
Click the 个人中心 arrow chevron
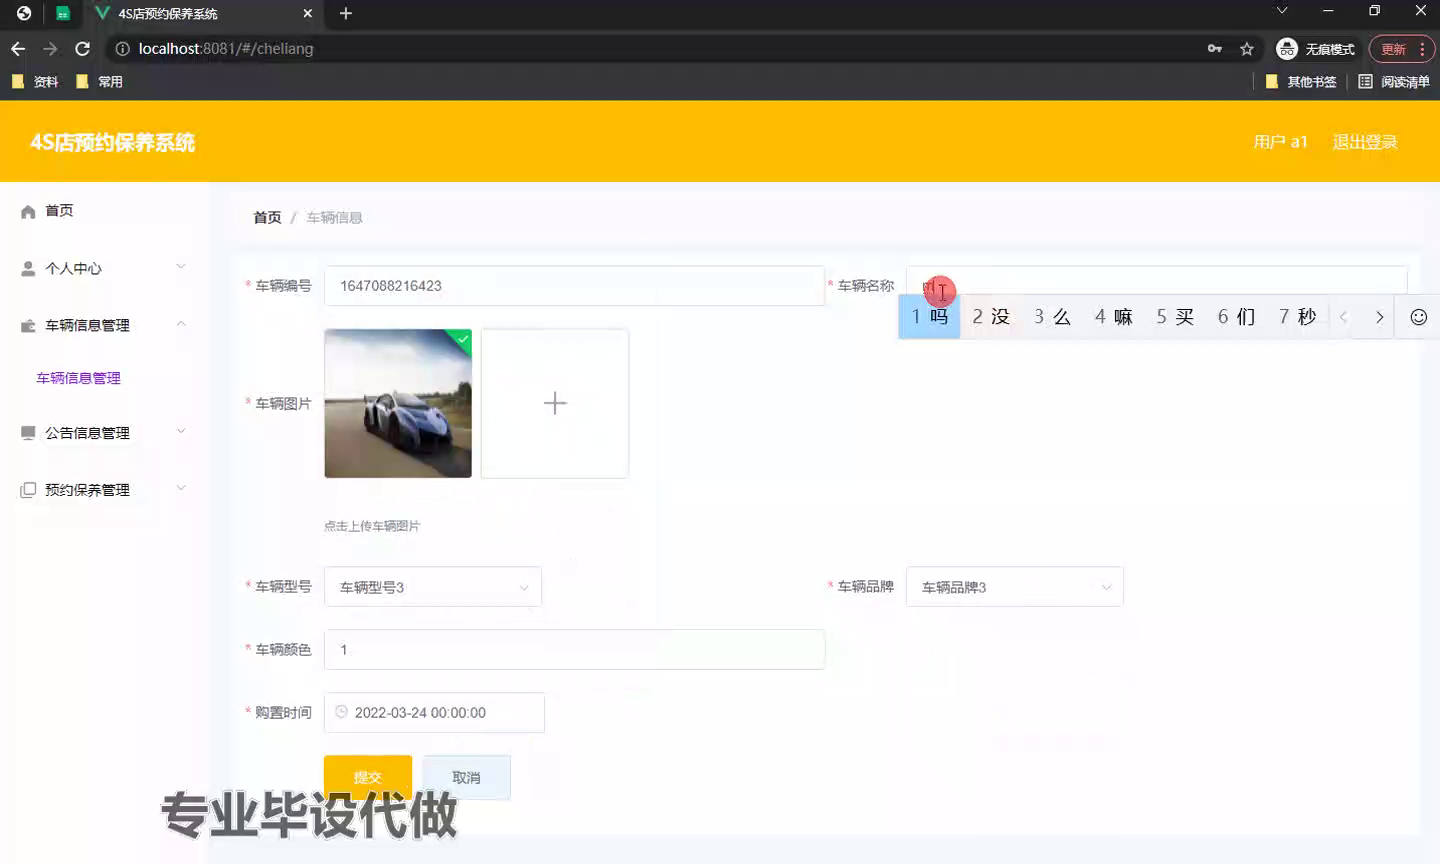coord(181,266)
